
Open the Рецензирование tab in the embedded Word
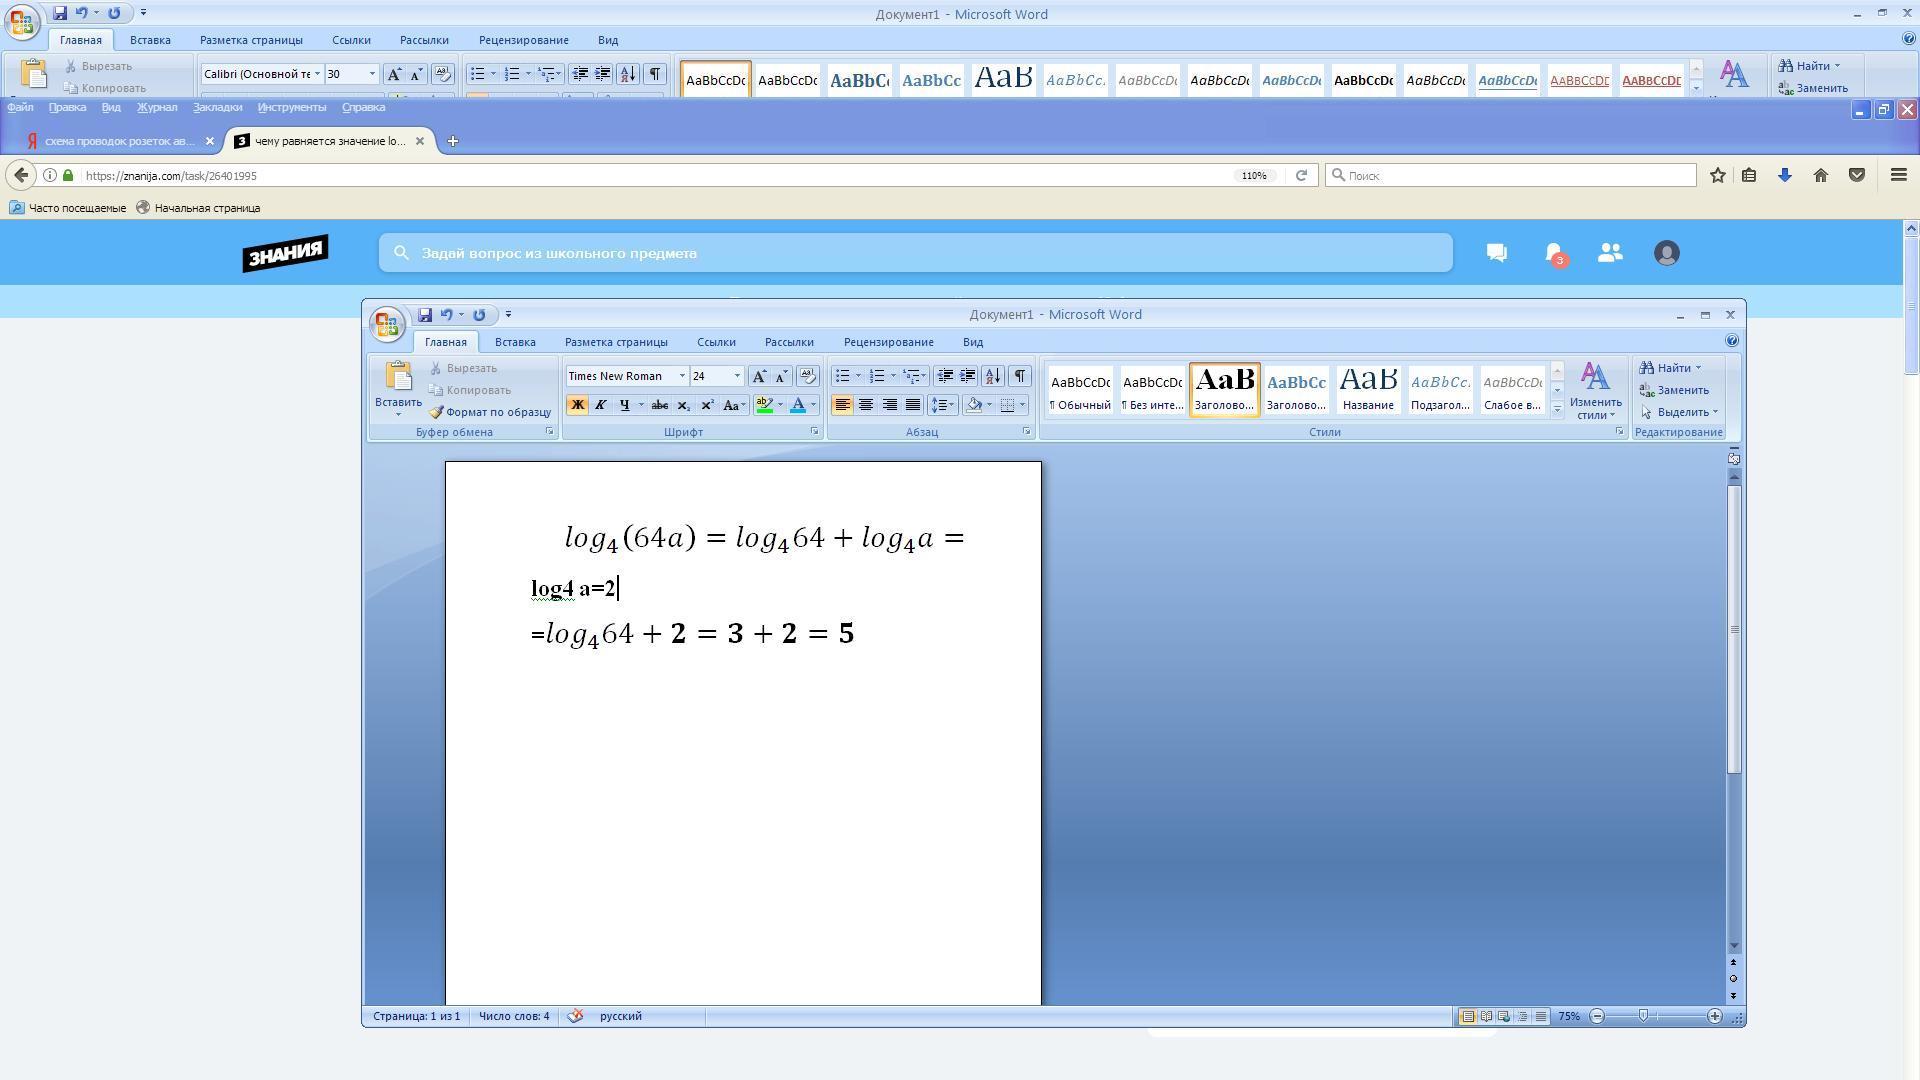pyautogui.click(x=888, y=342)
